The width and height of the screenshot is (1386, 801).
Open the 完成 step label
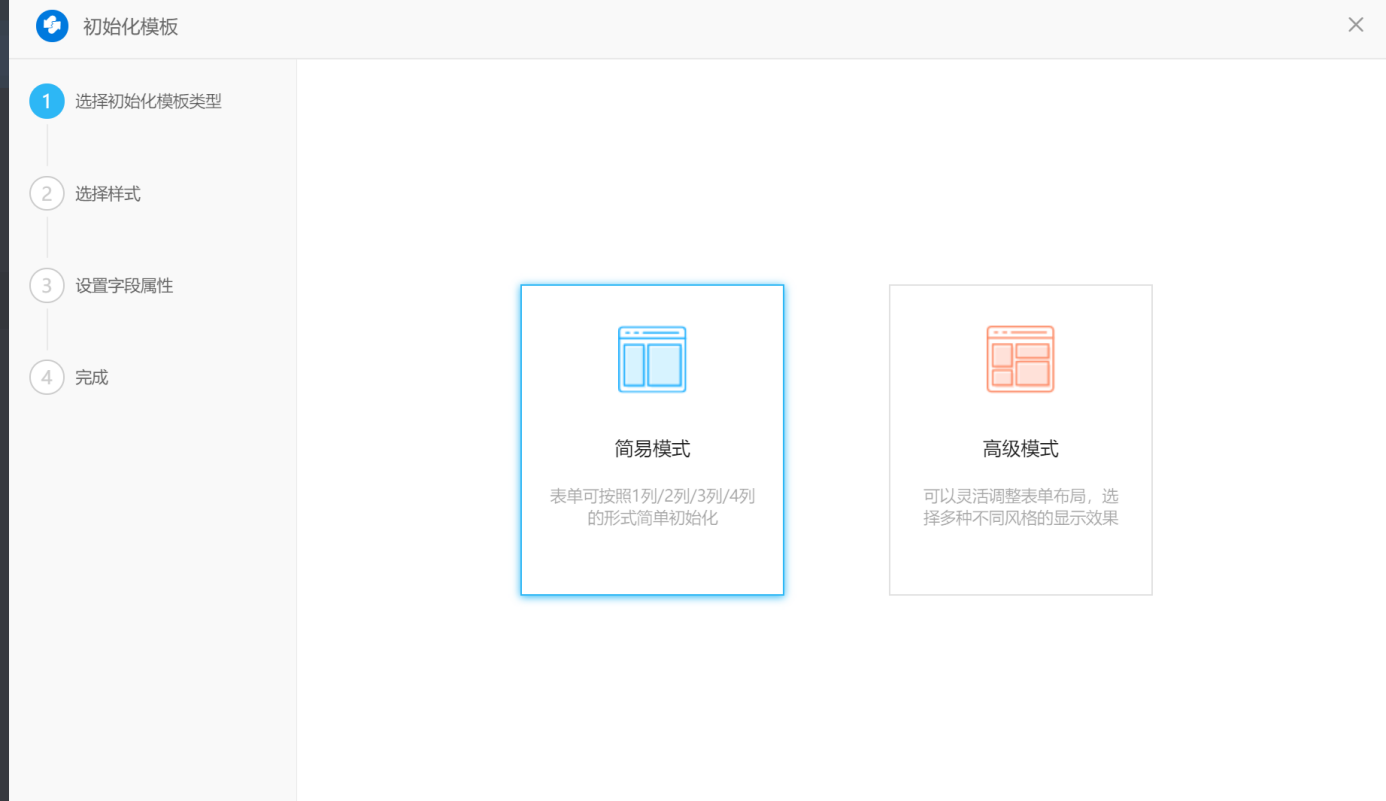(92, 378)
